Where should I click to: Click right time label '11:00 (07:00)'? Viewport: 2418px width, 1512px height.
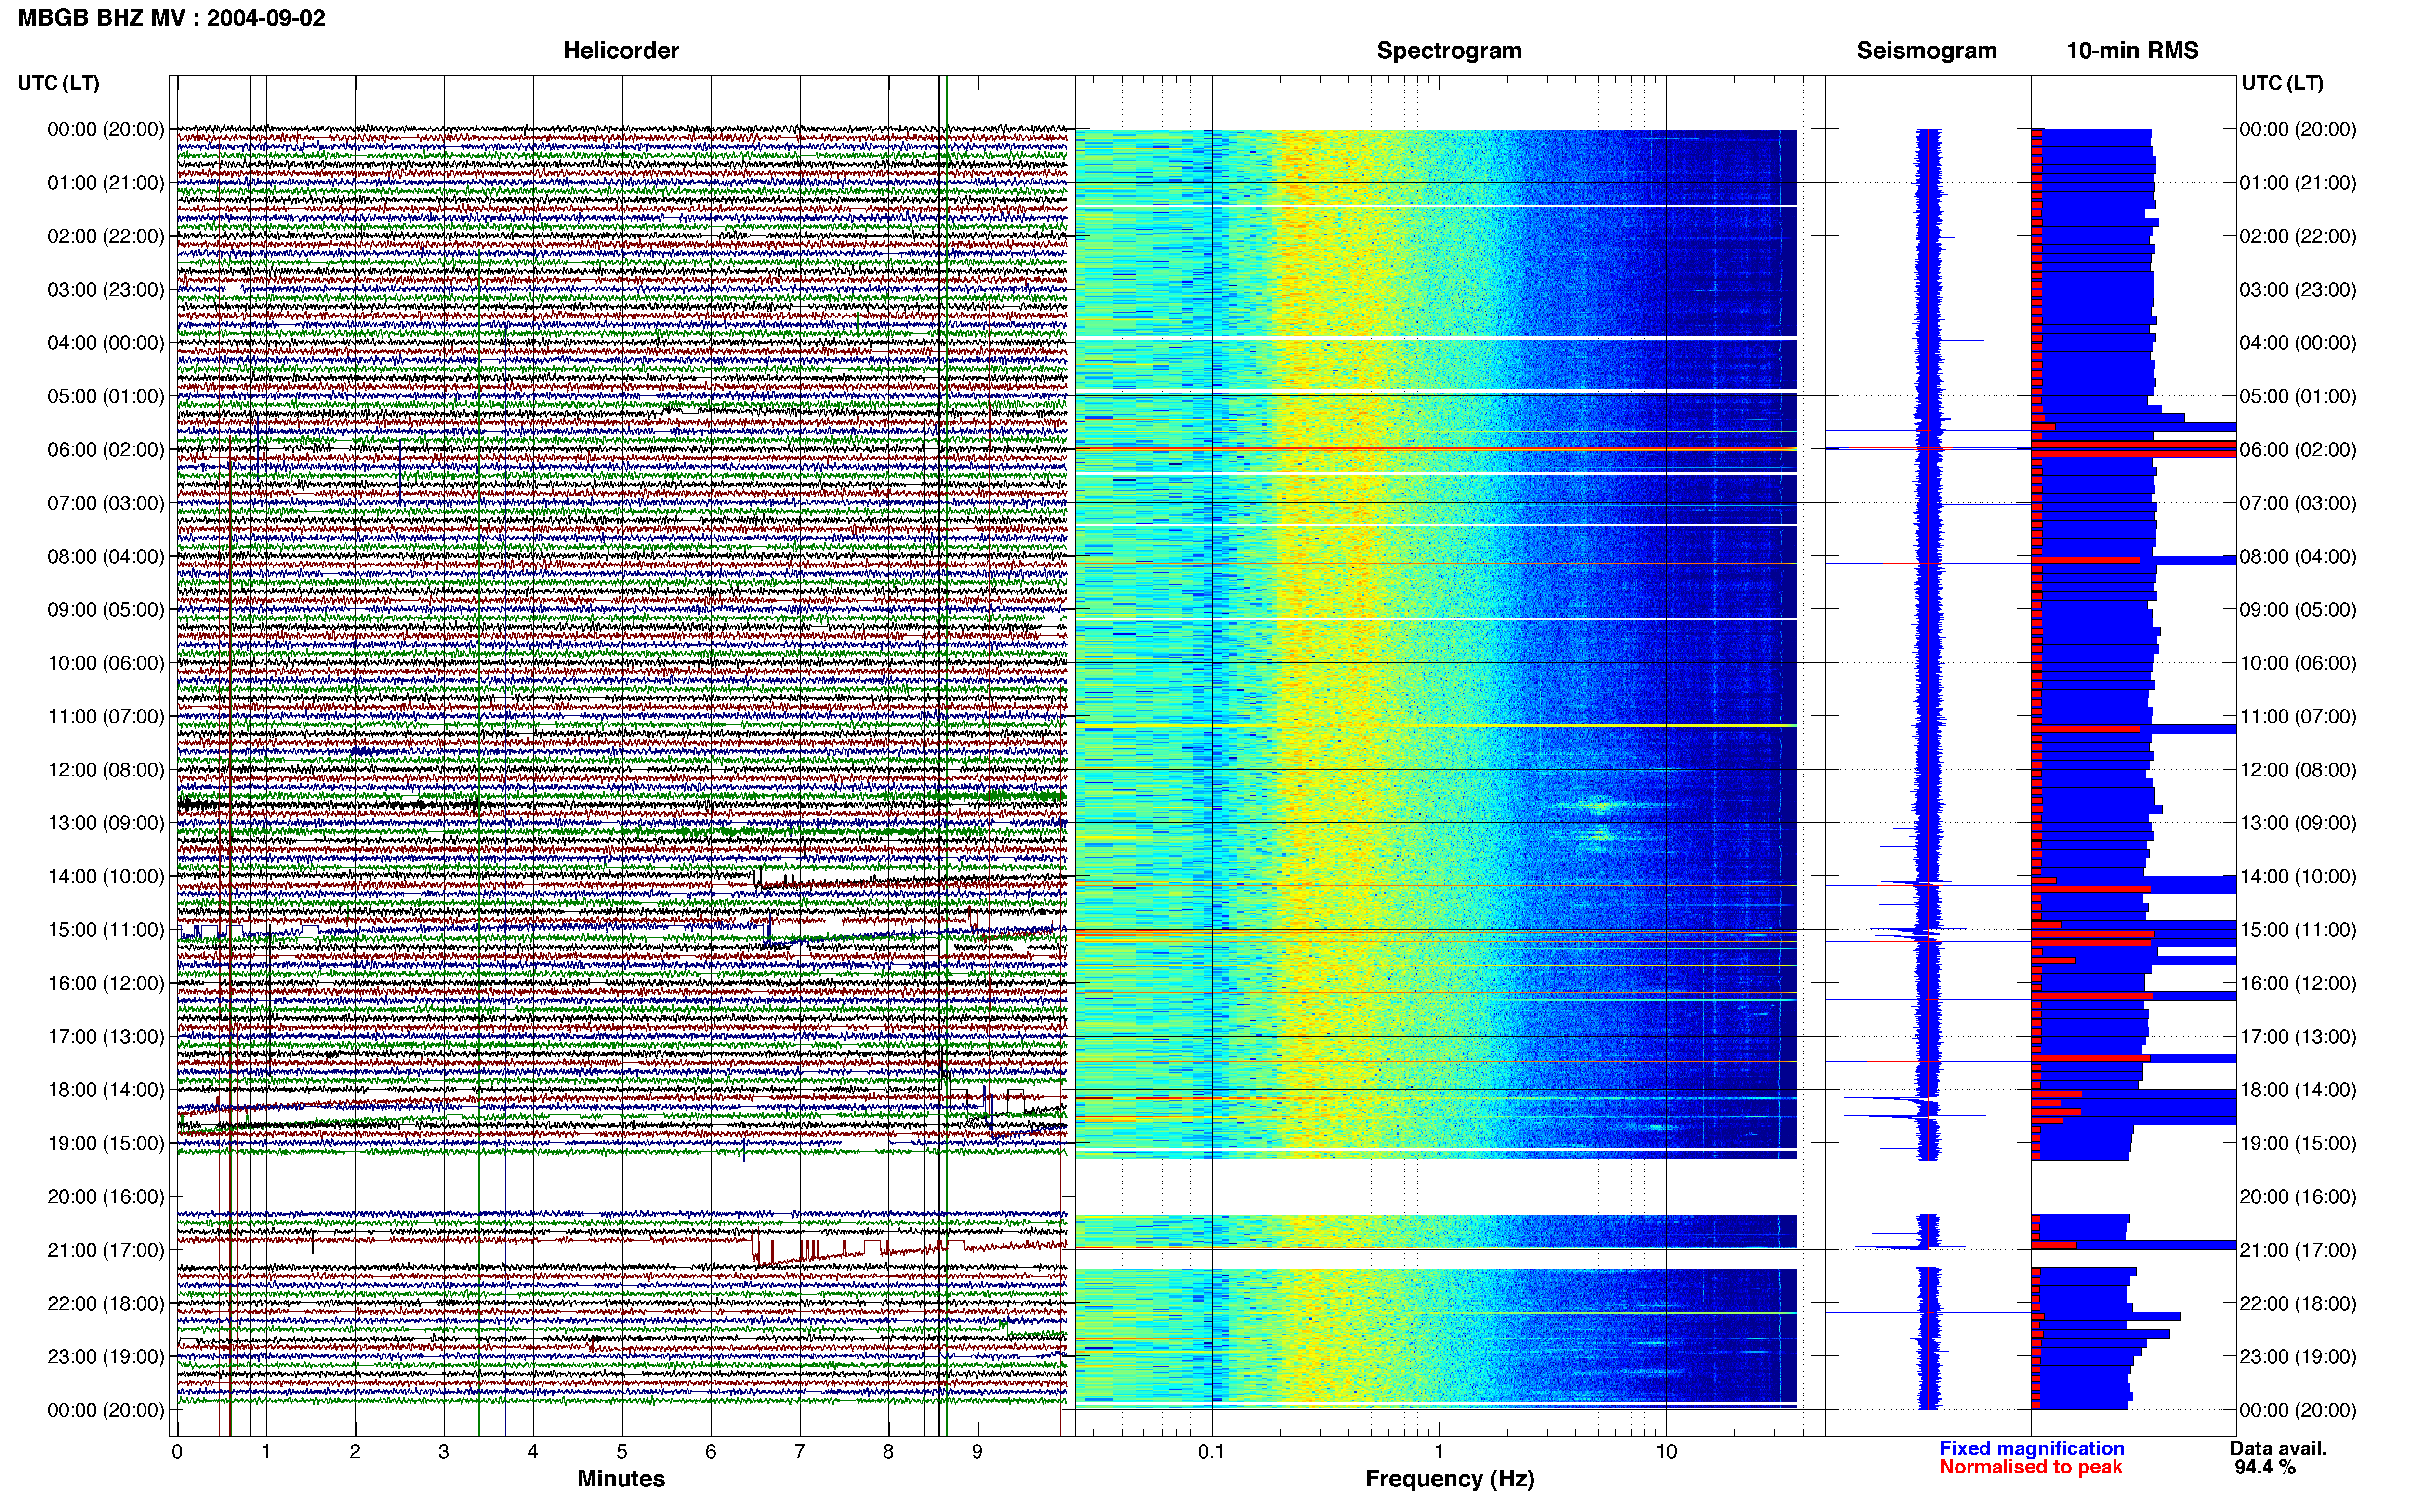click(2298, 716)
